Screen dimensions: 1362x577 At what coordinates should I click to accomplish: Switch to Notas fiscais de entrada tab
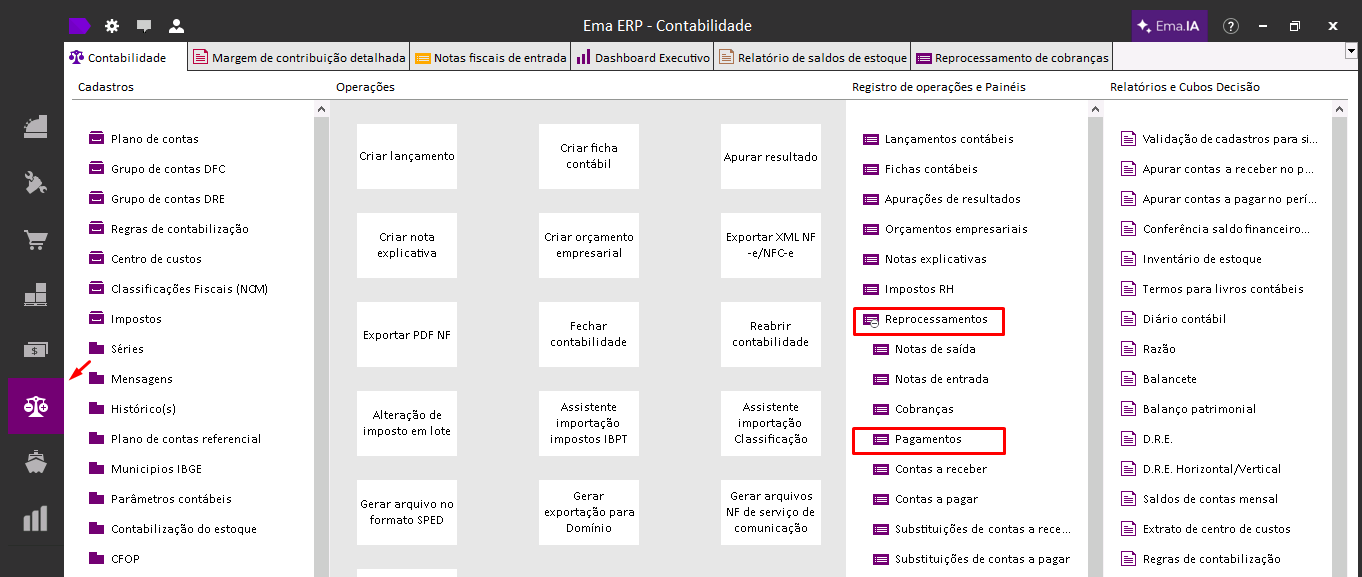click(x=491, y=58)
